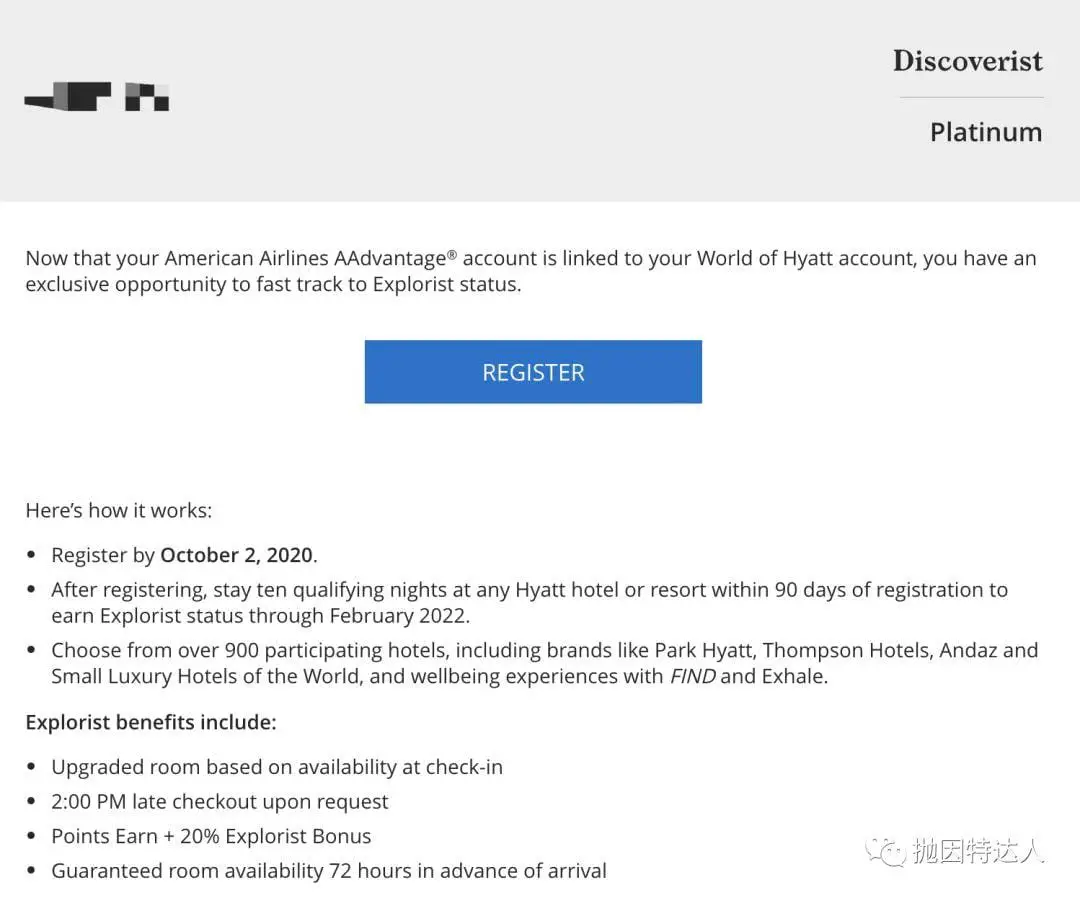Click the 抛因特达人 watermark text
Screen dimensions: 1080x898
click(x=978, y=852)
